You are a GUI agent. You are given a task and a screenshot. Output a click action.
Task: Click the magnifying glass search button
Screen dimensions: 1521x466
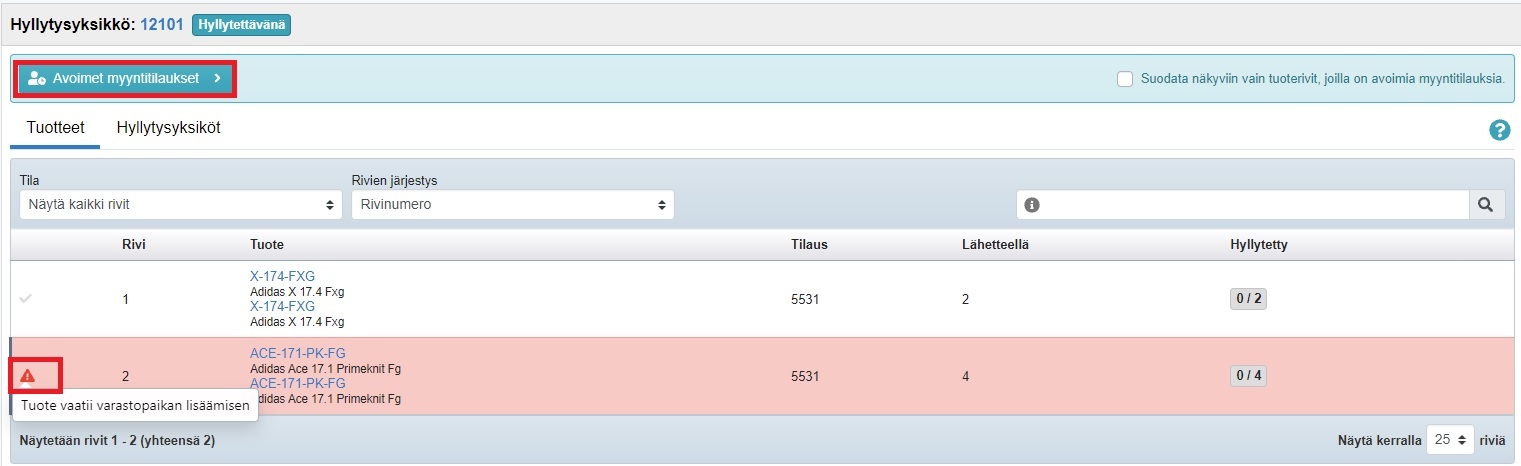pyautogui.click(x=1486, y=205)
